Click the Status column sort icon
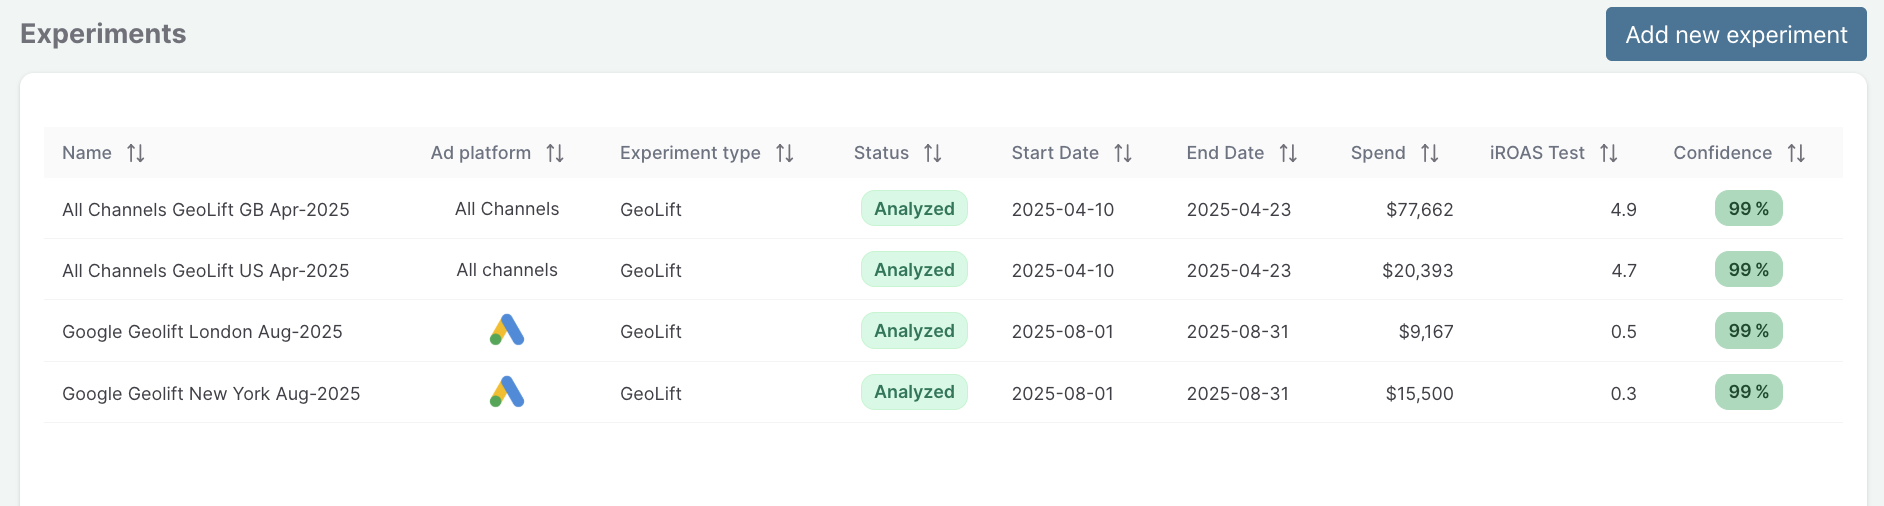Screen dimensions: 1884x506 tap(933, 153)
